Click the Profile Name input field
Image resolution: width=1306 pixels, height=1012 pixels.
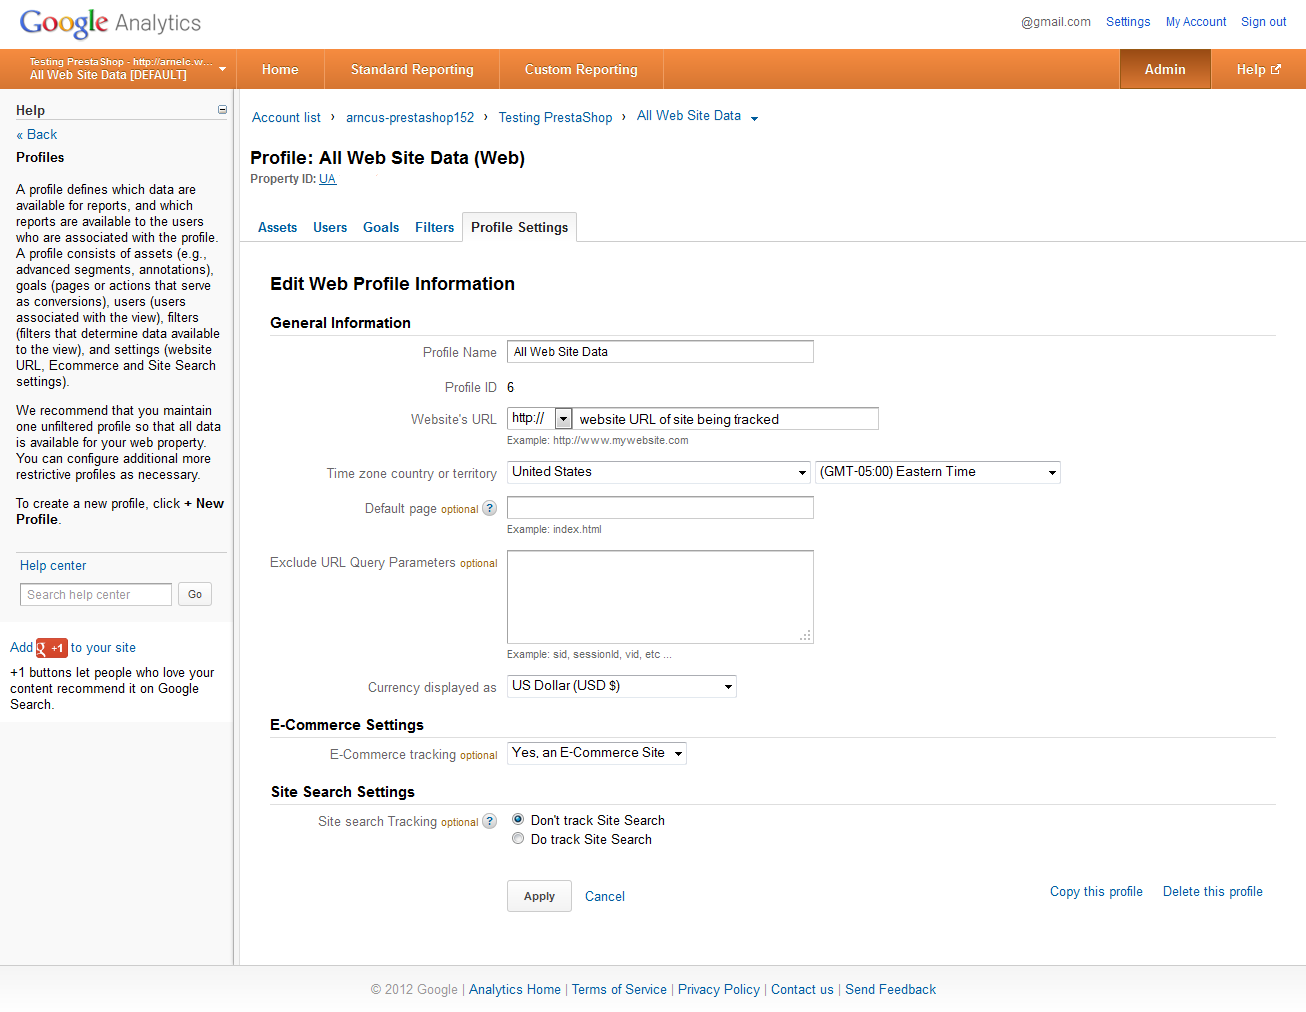pos(660,352)
